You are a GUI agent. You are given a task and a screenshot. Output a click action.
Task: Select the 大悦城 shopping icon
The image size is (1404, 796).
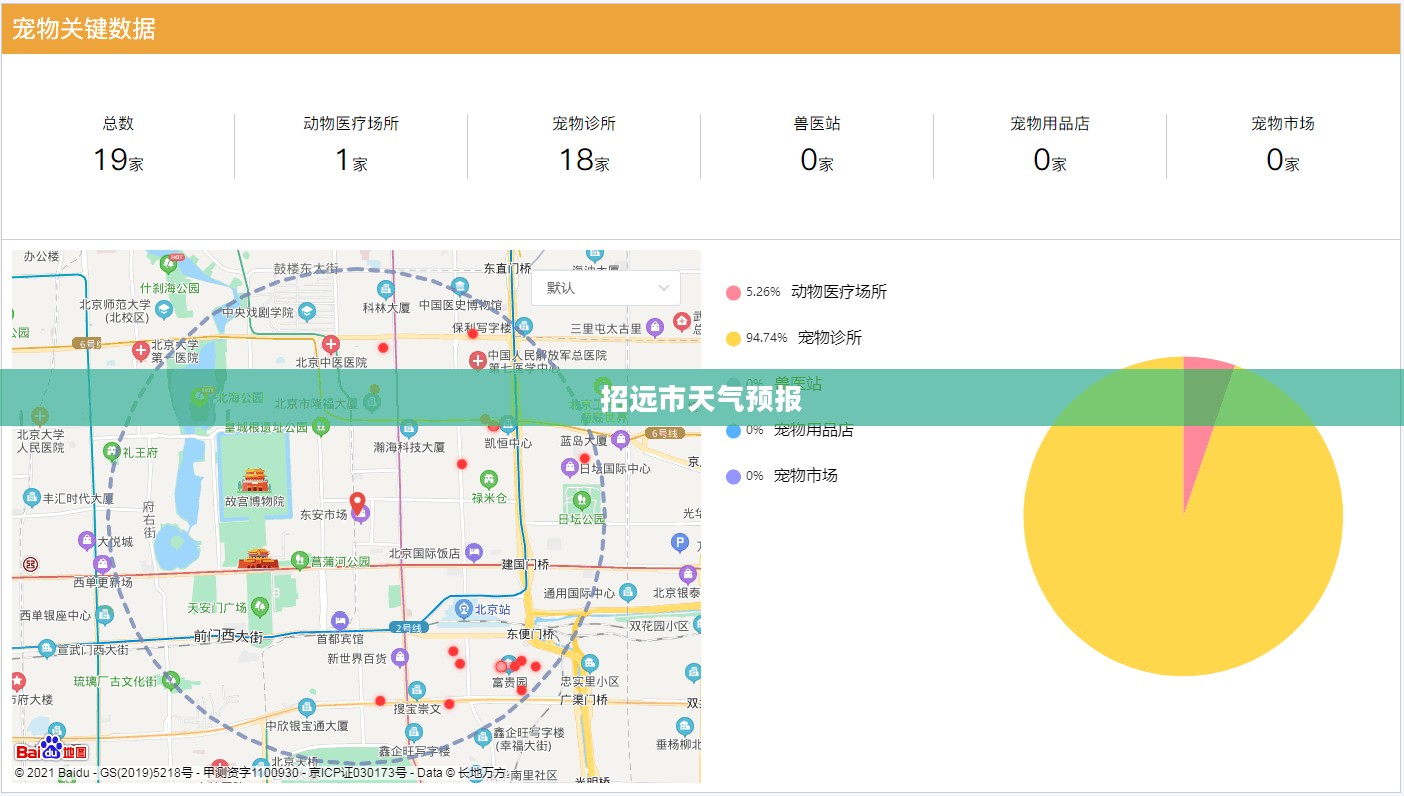click(87, 541)
